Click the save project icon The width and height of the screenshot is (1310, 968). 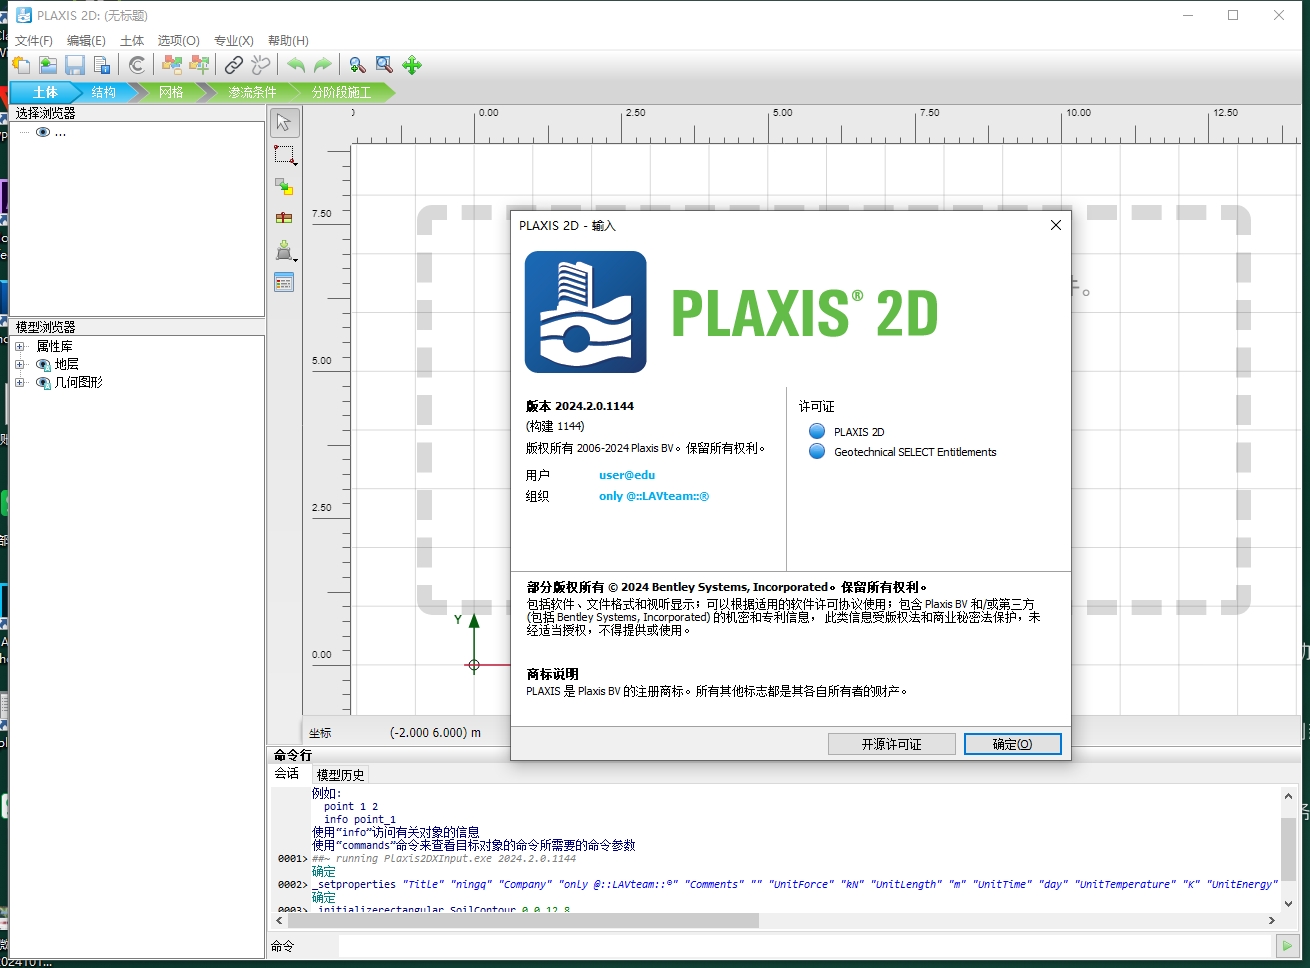pyautogui.click(x=75, y=64)
